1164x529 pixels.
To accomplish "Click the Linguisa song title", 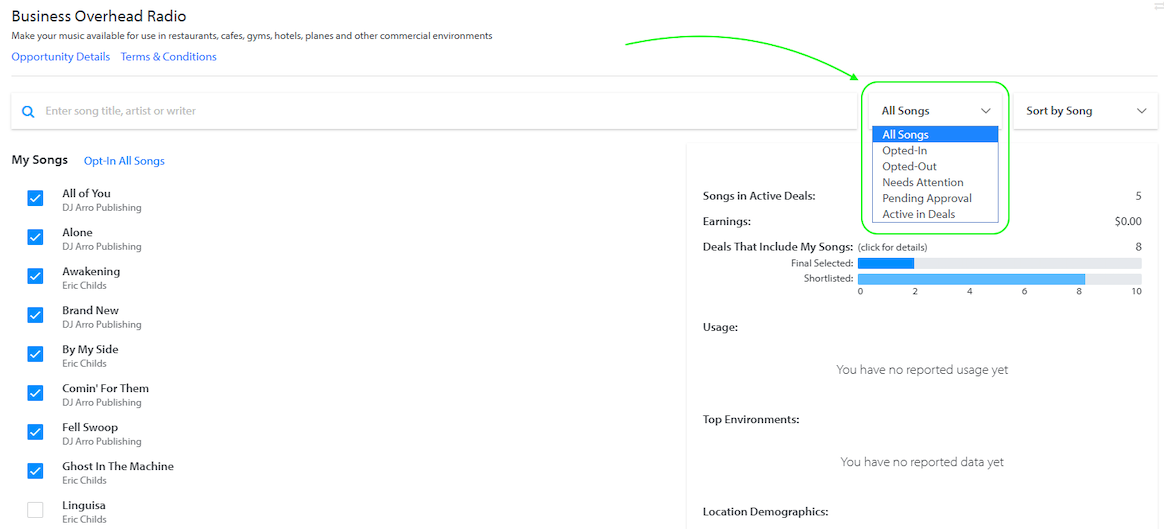I will point(84,505).
